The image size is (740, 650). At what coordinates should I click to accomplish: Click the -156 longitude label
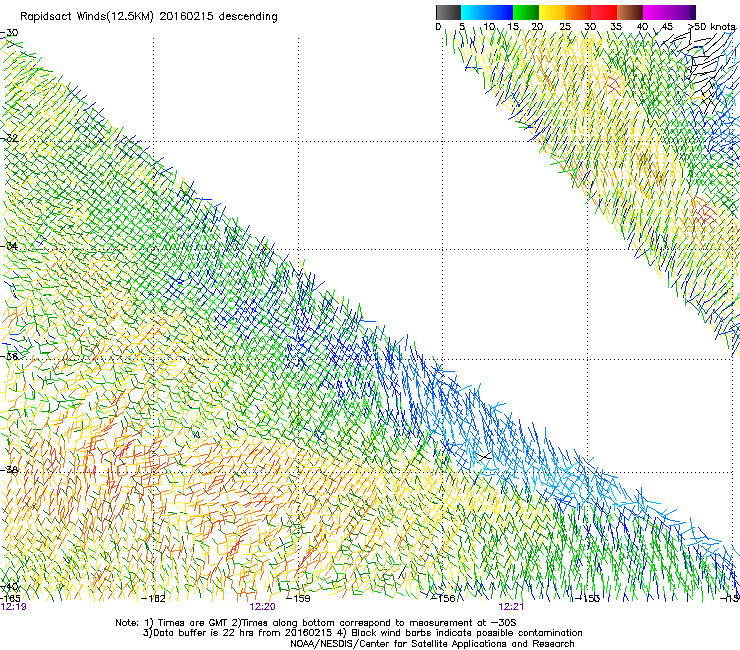[443, 598]
